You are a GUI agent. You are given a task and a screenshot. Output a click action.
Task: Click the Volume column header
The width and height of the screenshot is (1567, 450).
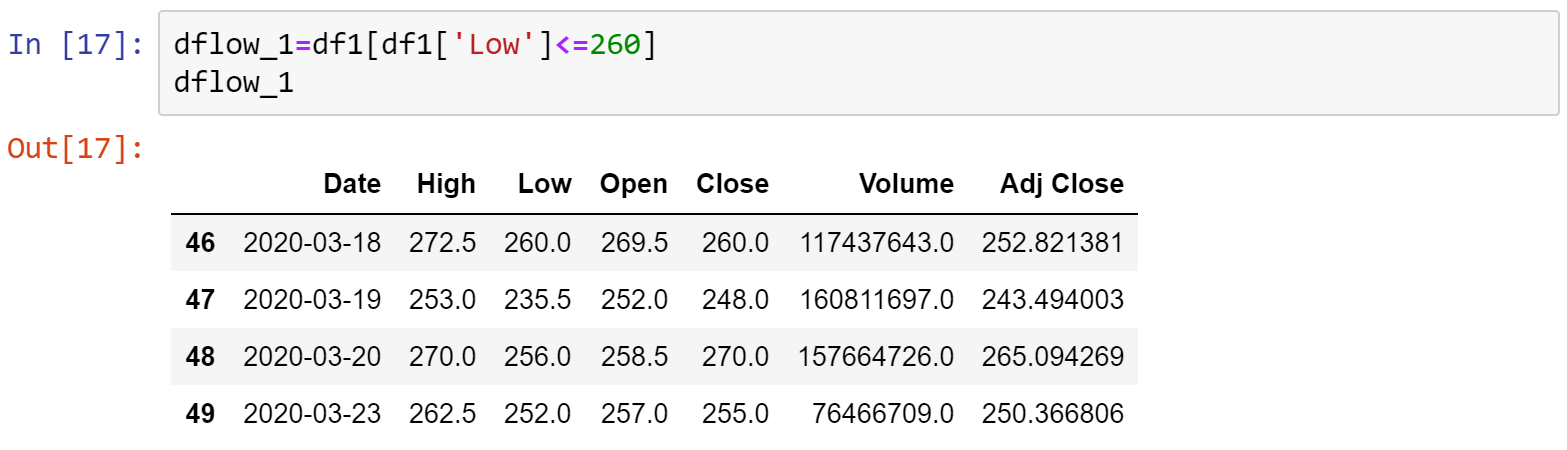[x=906, y=184]
